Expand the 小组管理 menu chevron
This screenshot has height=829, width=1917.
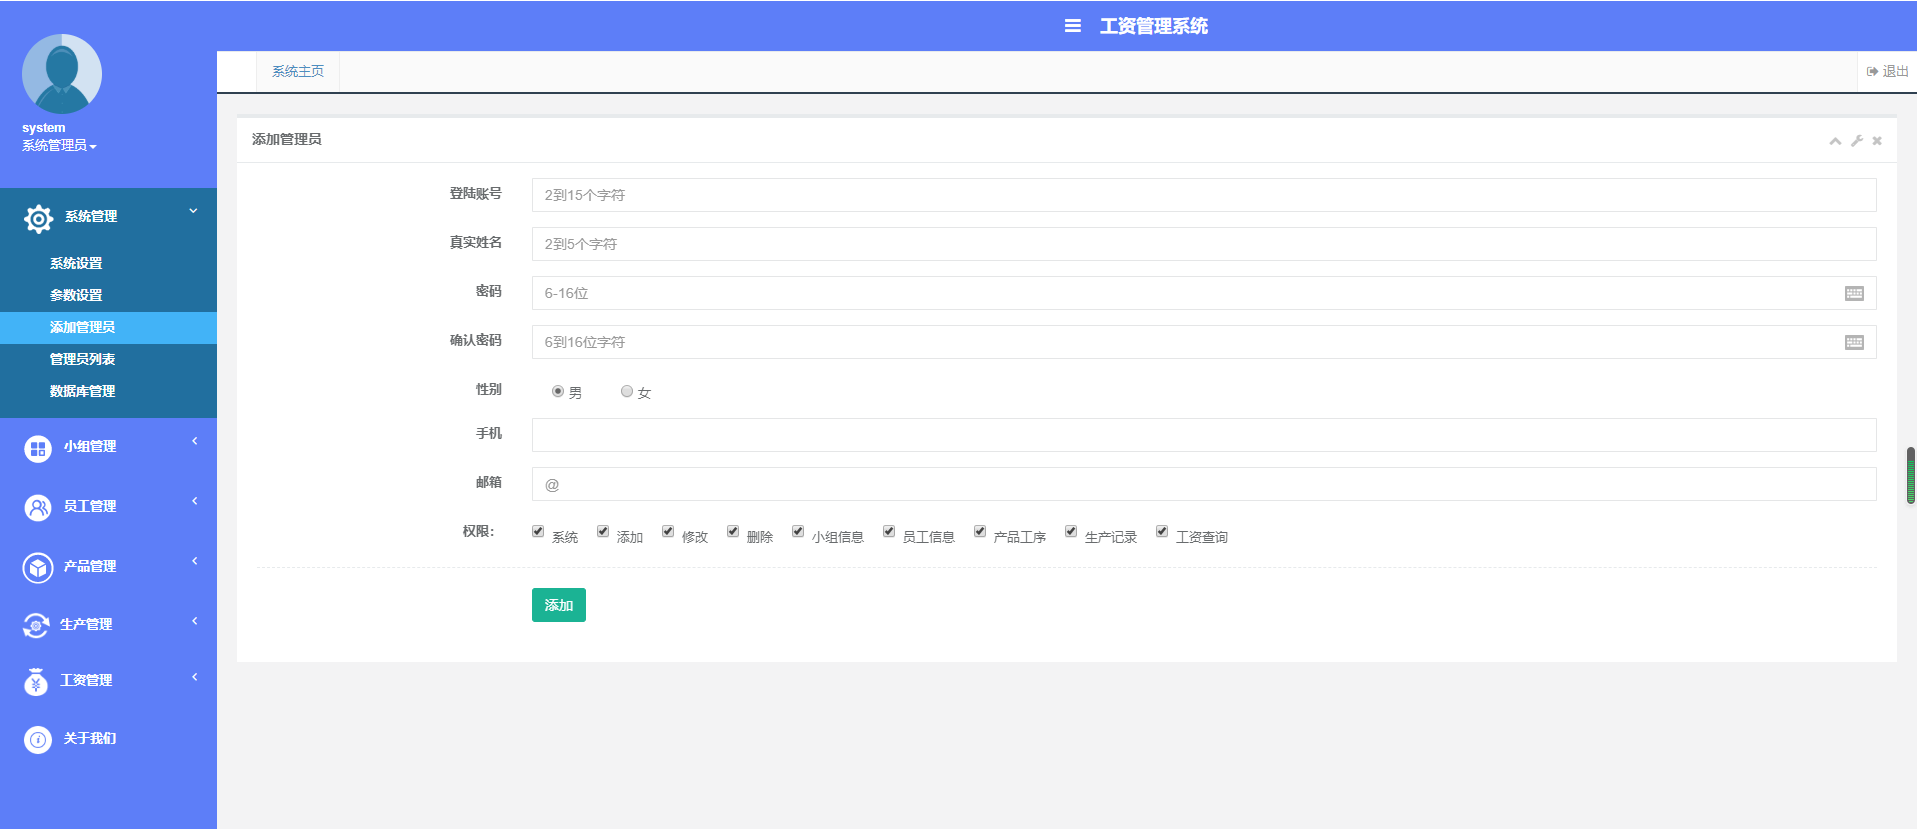pos(195,441)
